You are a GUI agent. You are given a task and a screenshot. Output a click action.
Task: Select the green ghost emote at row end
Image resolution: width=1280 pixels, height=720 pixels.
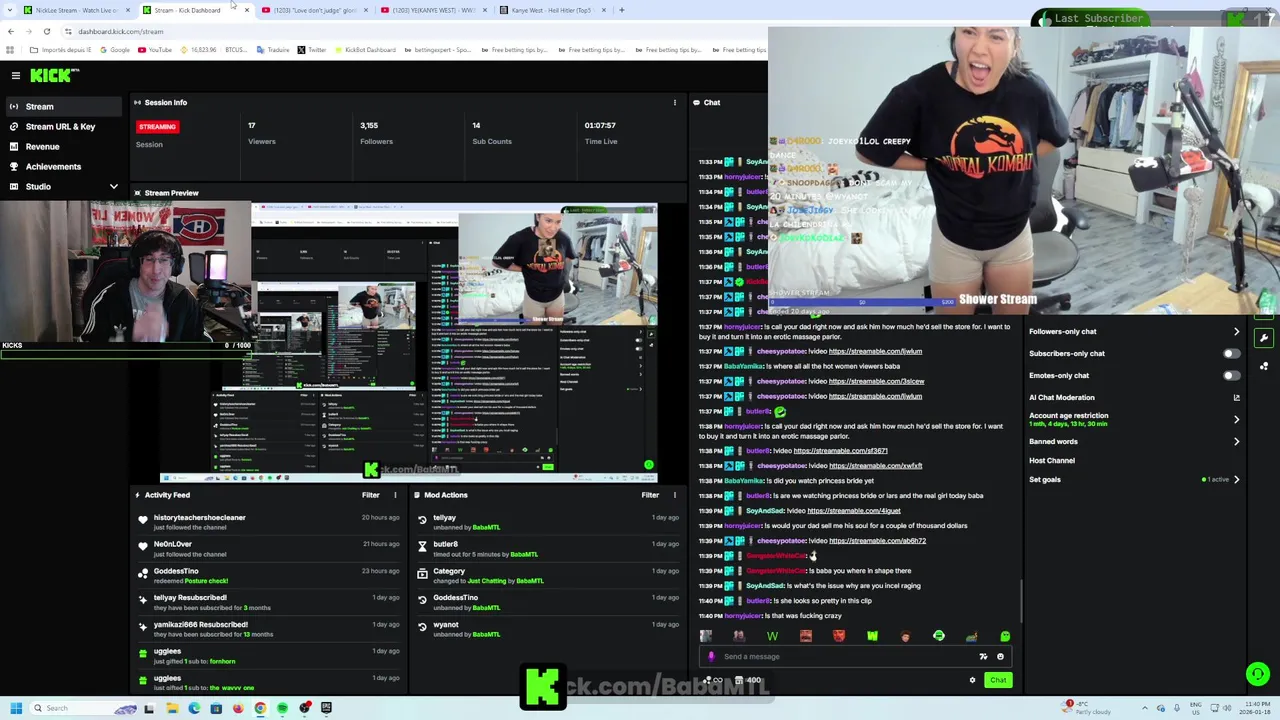coord(1005,636)
